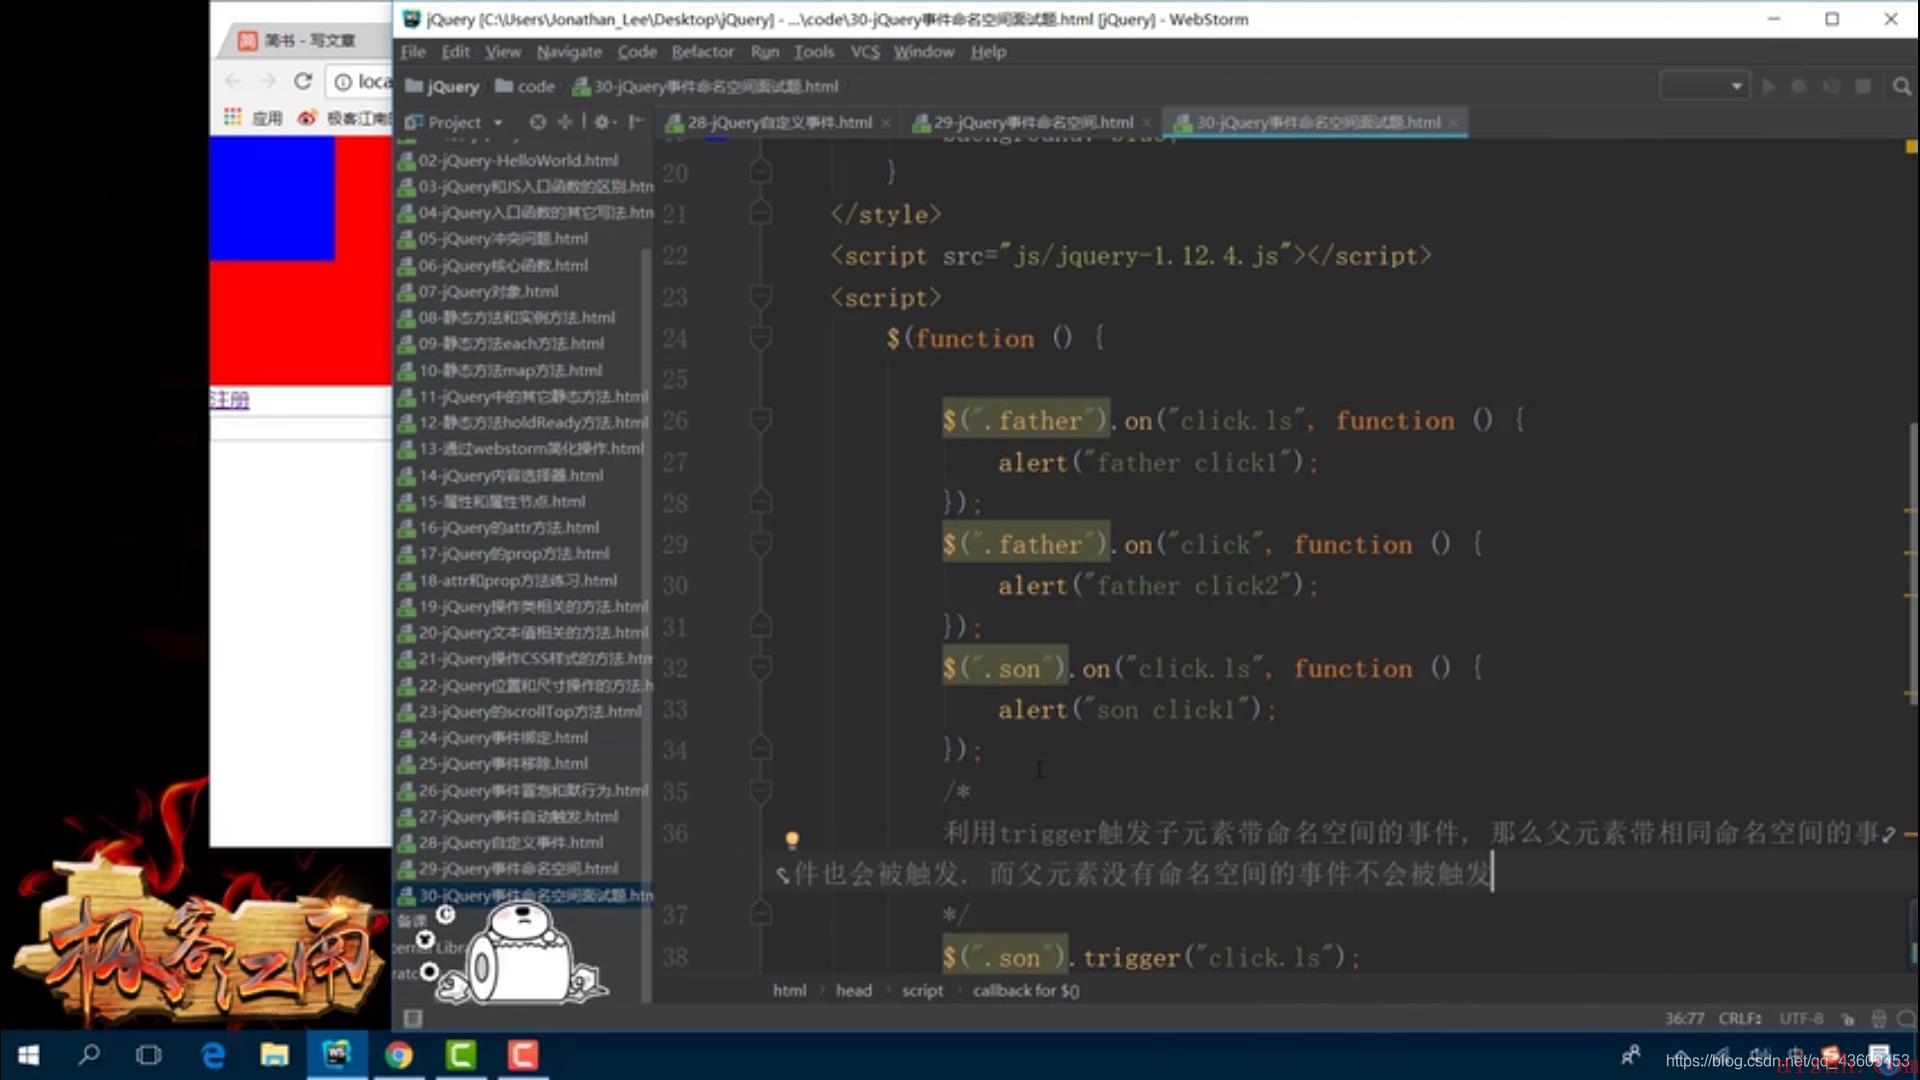
Task: Open Project panel settings gear
Action: 602,122
